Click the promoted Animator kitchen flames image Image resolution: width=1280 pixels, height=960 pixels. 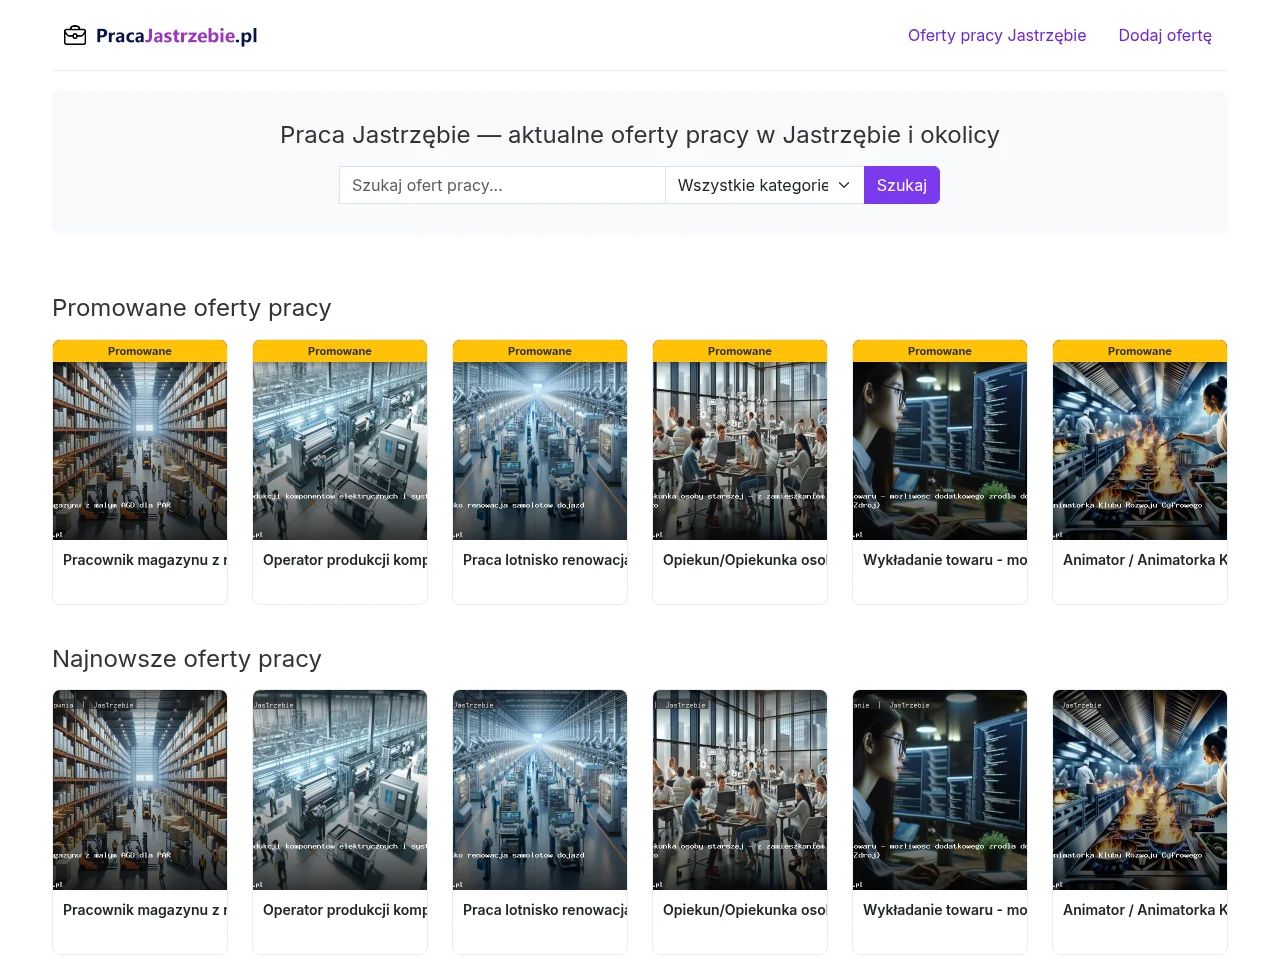pyautogui.click(x=1140, y=451)
